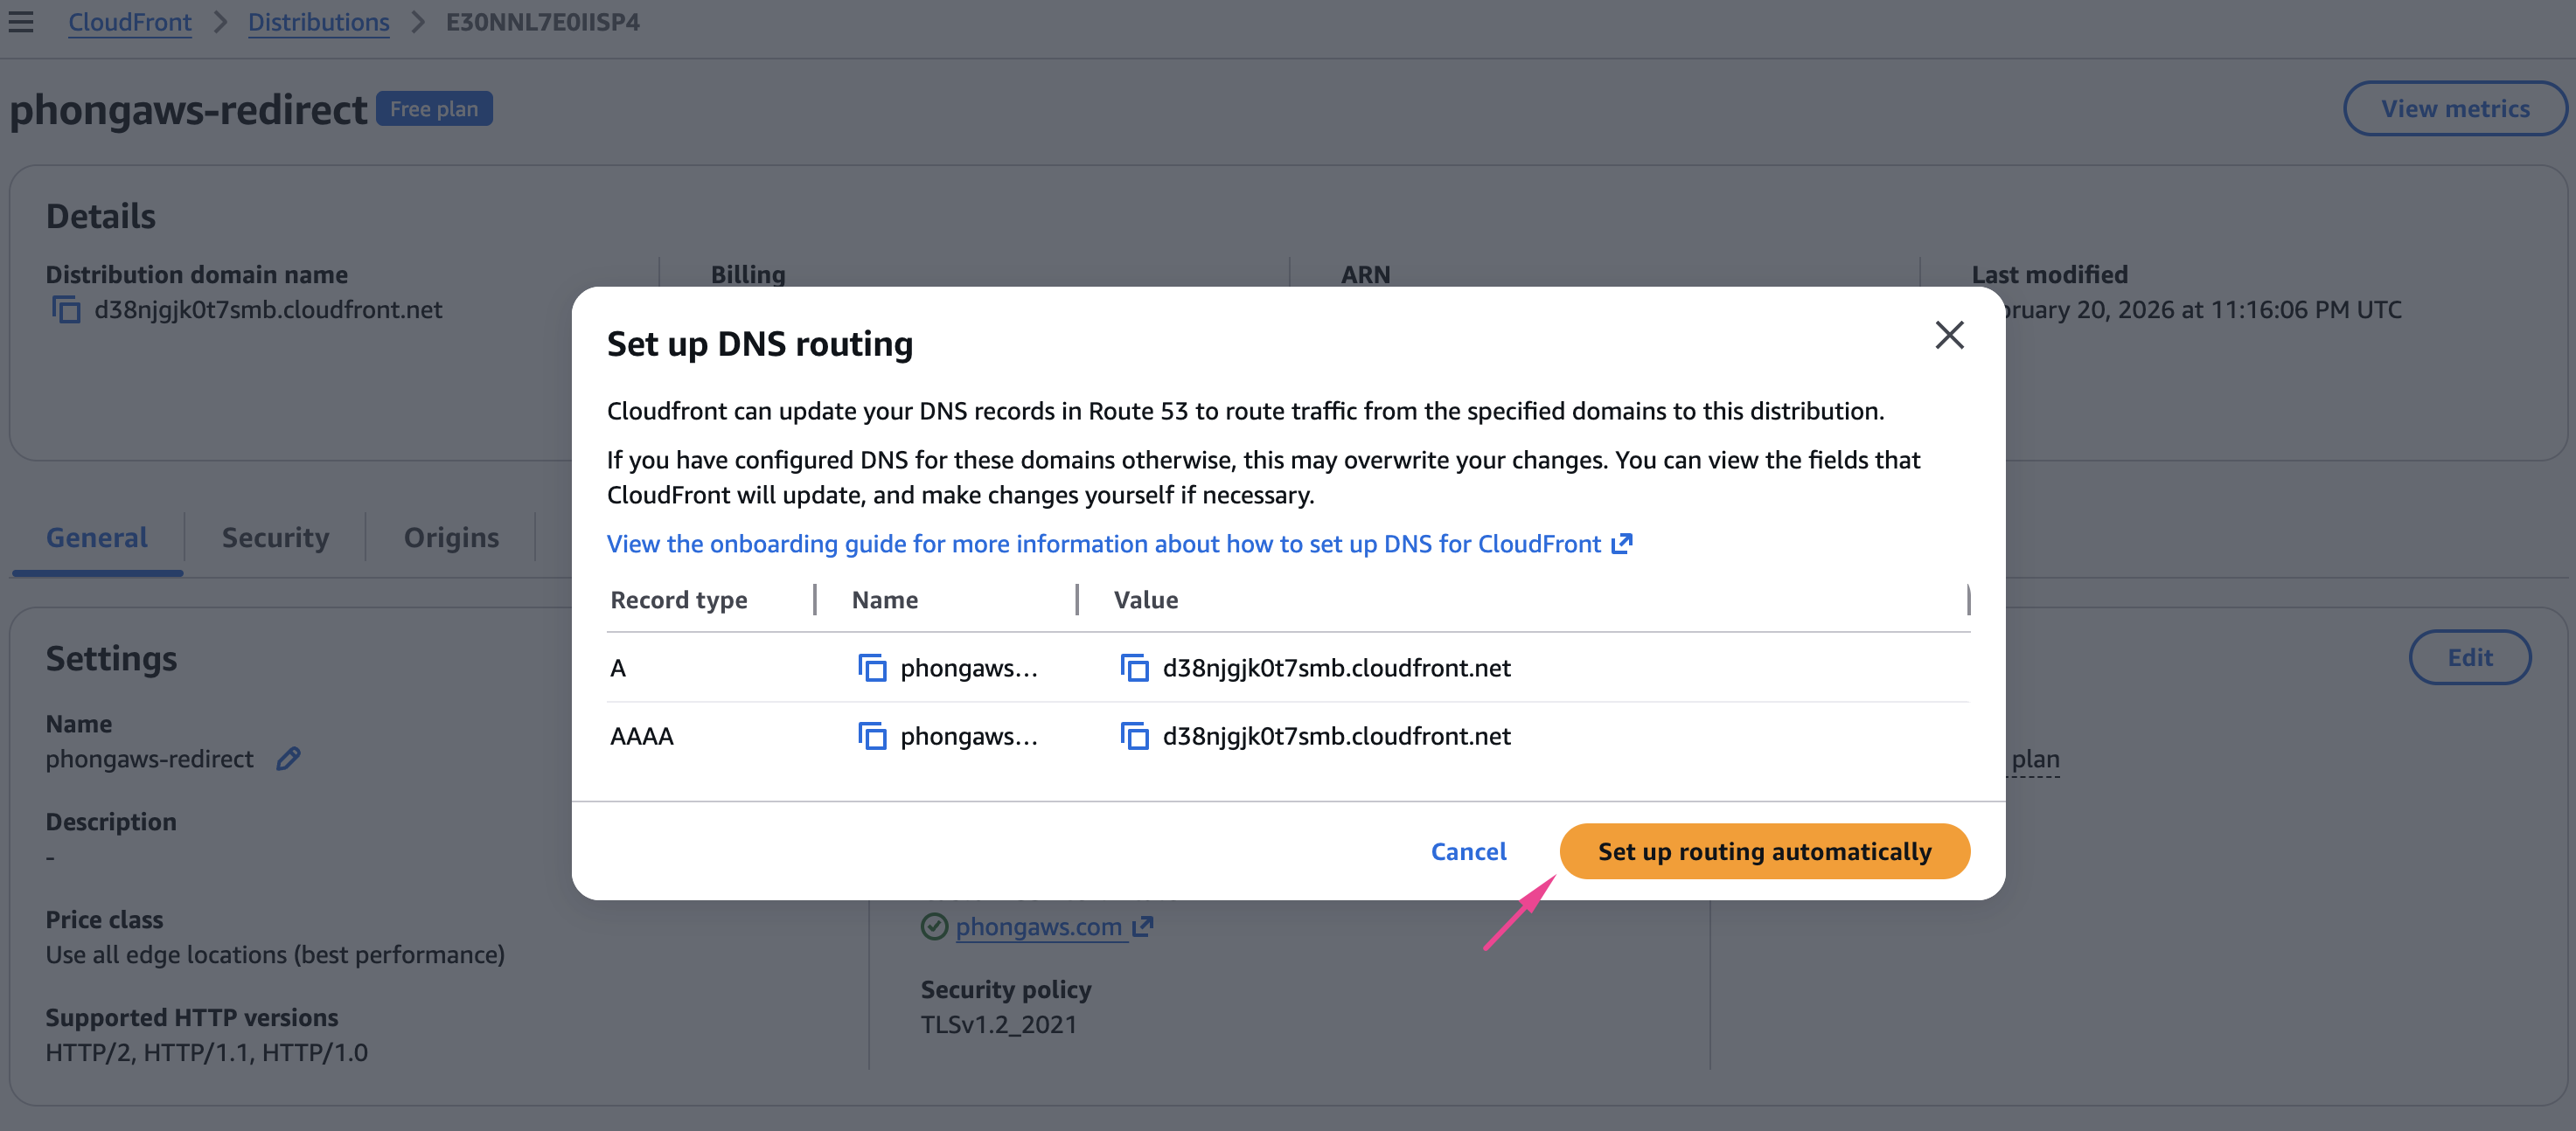Copy the A record name value
This screenshot has height=1131, width=2576.
[x=872, y=668]
